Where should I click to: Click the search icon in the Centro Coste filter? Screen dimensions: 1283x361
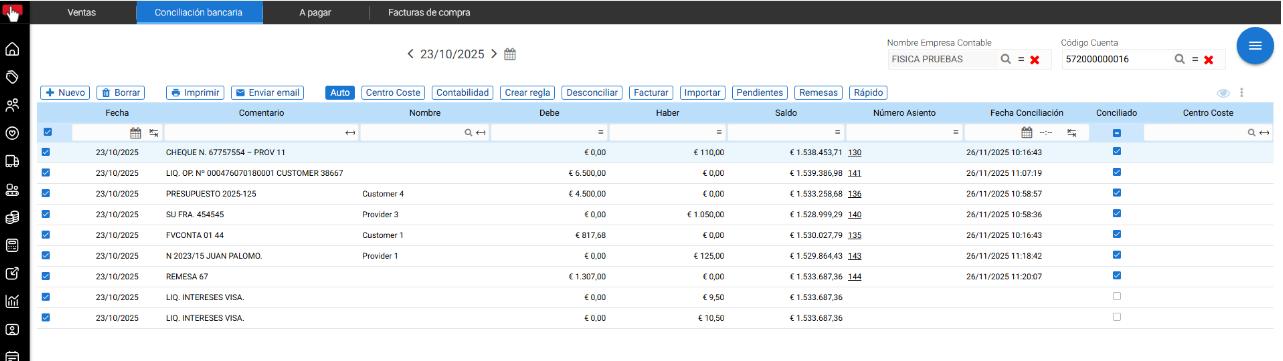(x=1252, y=132)
